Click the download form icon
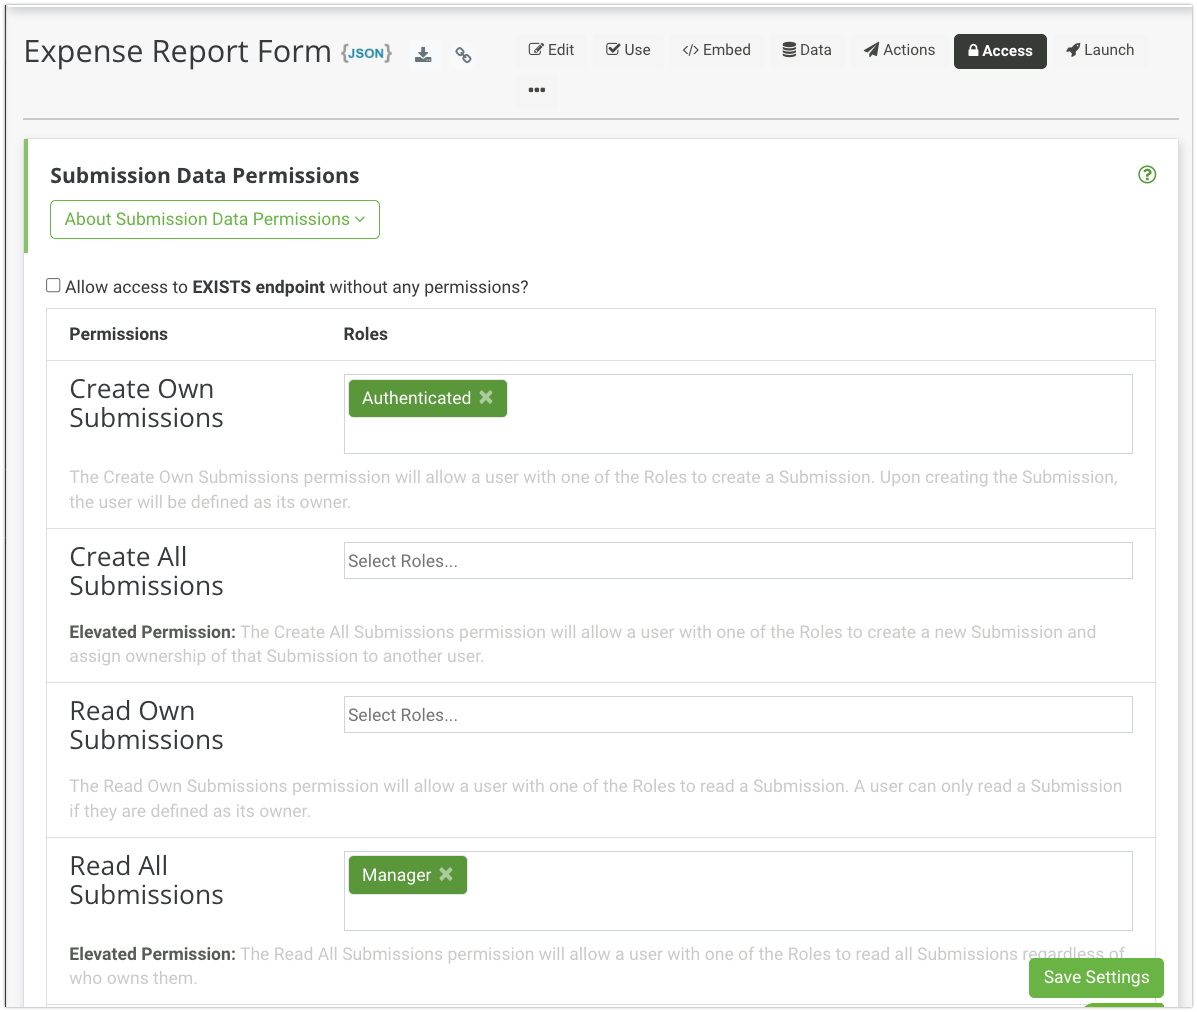The height and width of the screenshot is (1012, 1197). coord(423,55)
